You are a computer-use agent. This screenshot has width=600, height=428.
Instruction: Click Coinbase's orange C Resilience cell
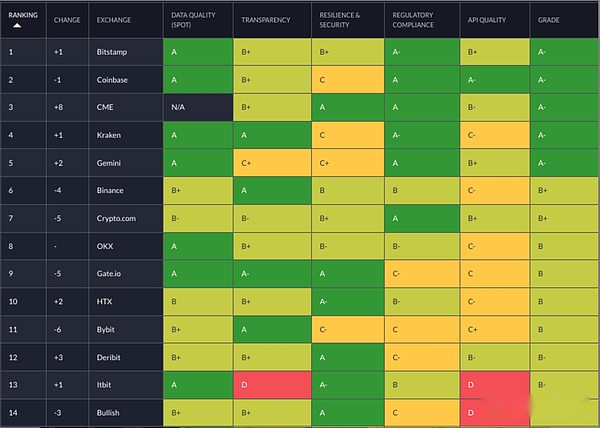pyautogui.click(x=348, y=80)
